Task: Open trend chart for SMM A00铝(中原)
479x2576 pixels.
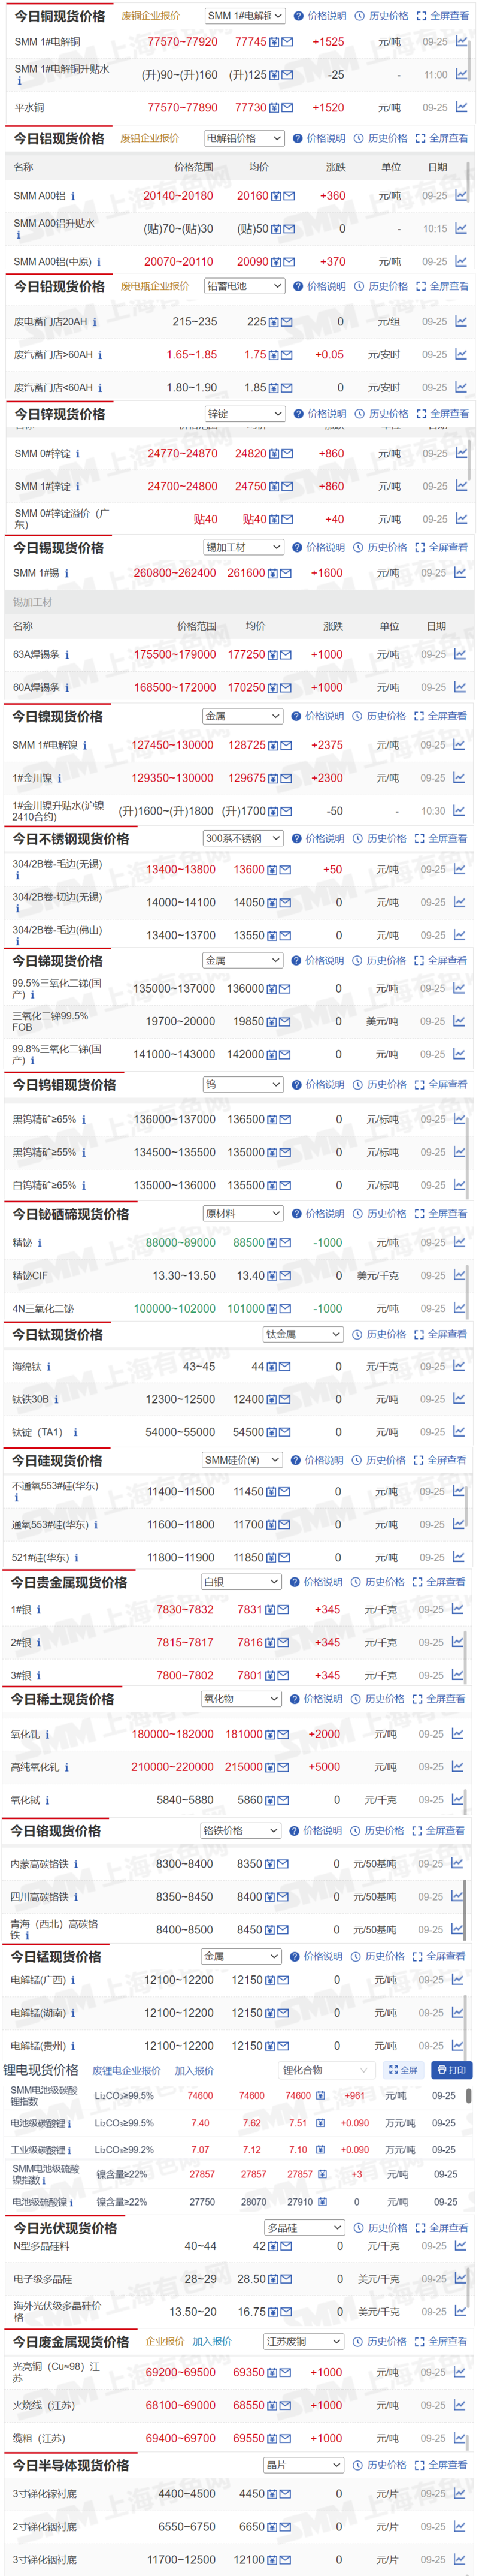Action: pyautogui.click(x=461, y=261)
